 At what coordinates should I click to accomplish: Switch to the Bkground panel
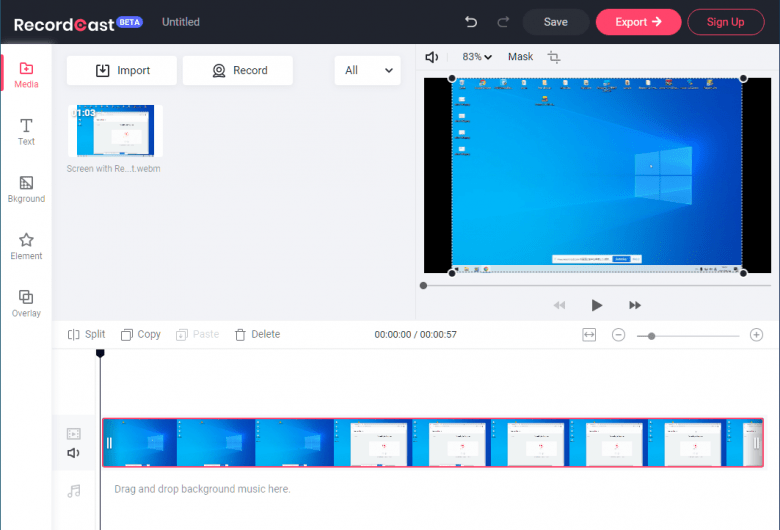(x=26, y=189)
